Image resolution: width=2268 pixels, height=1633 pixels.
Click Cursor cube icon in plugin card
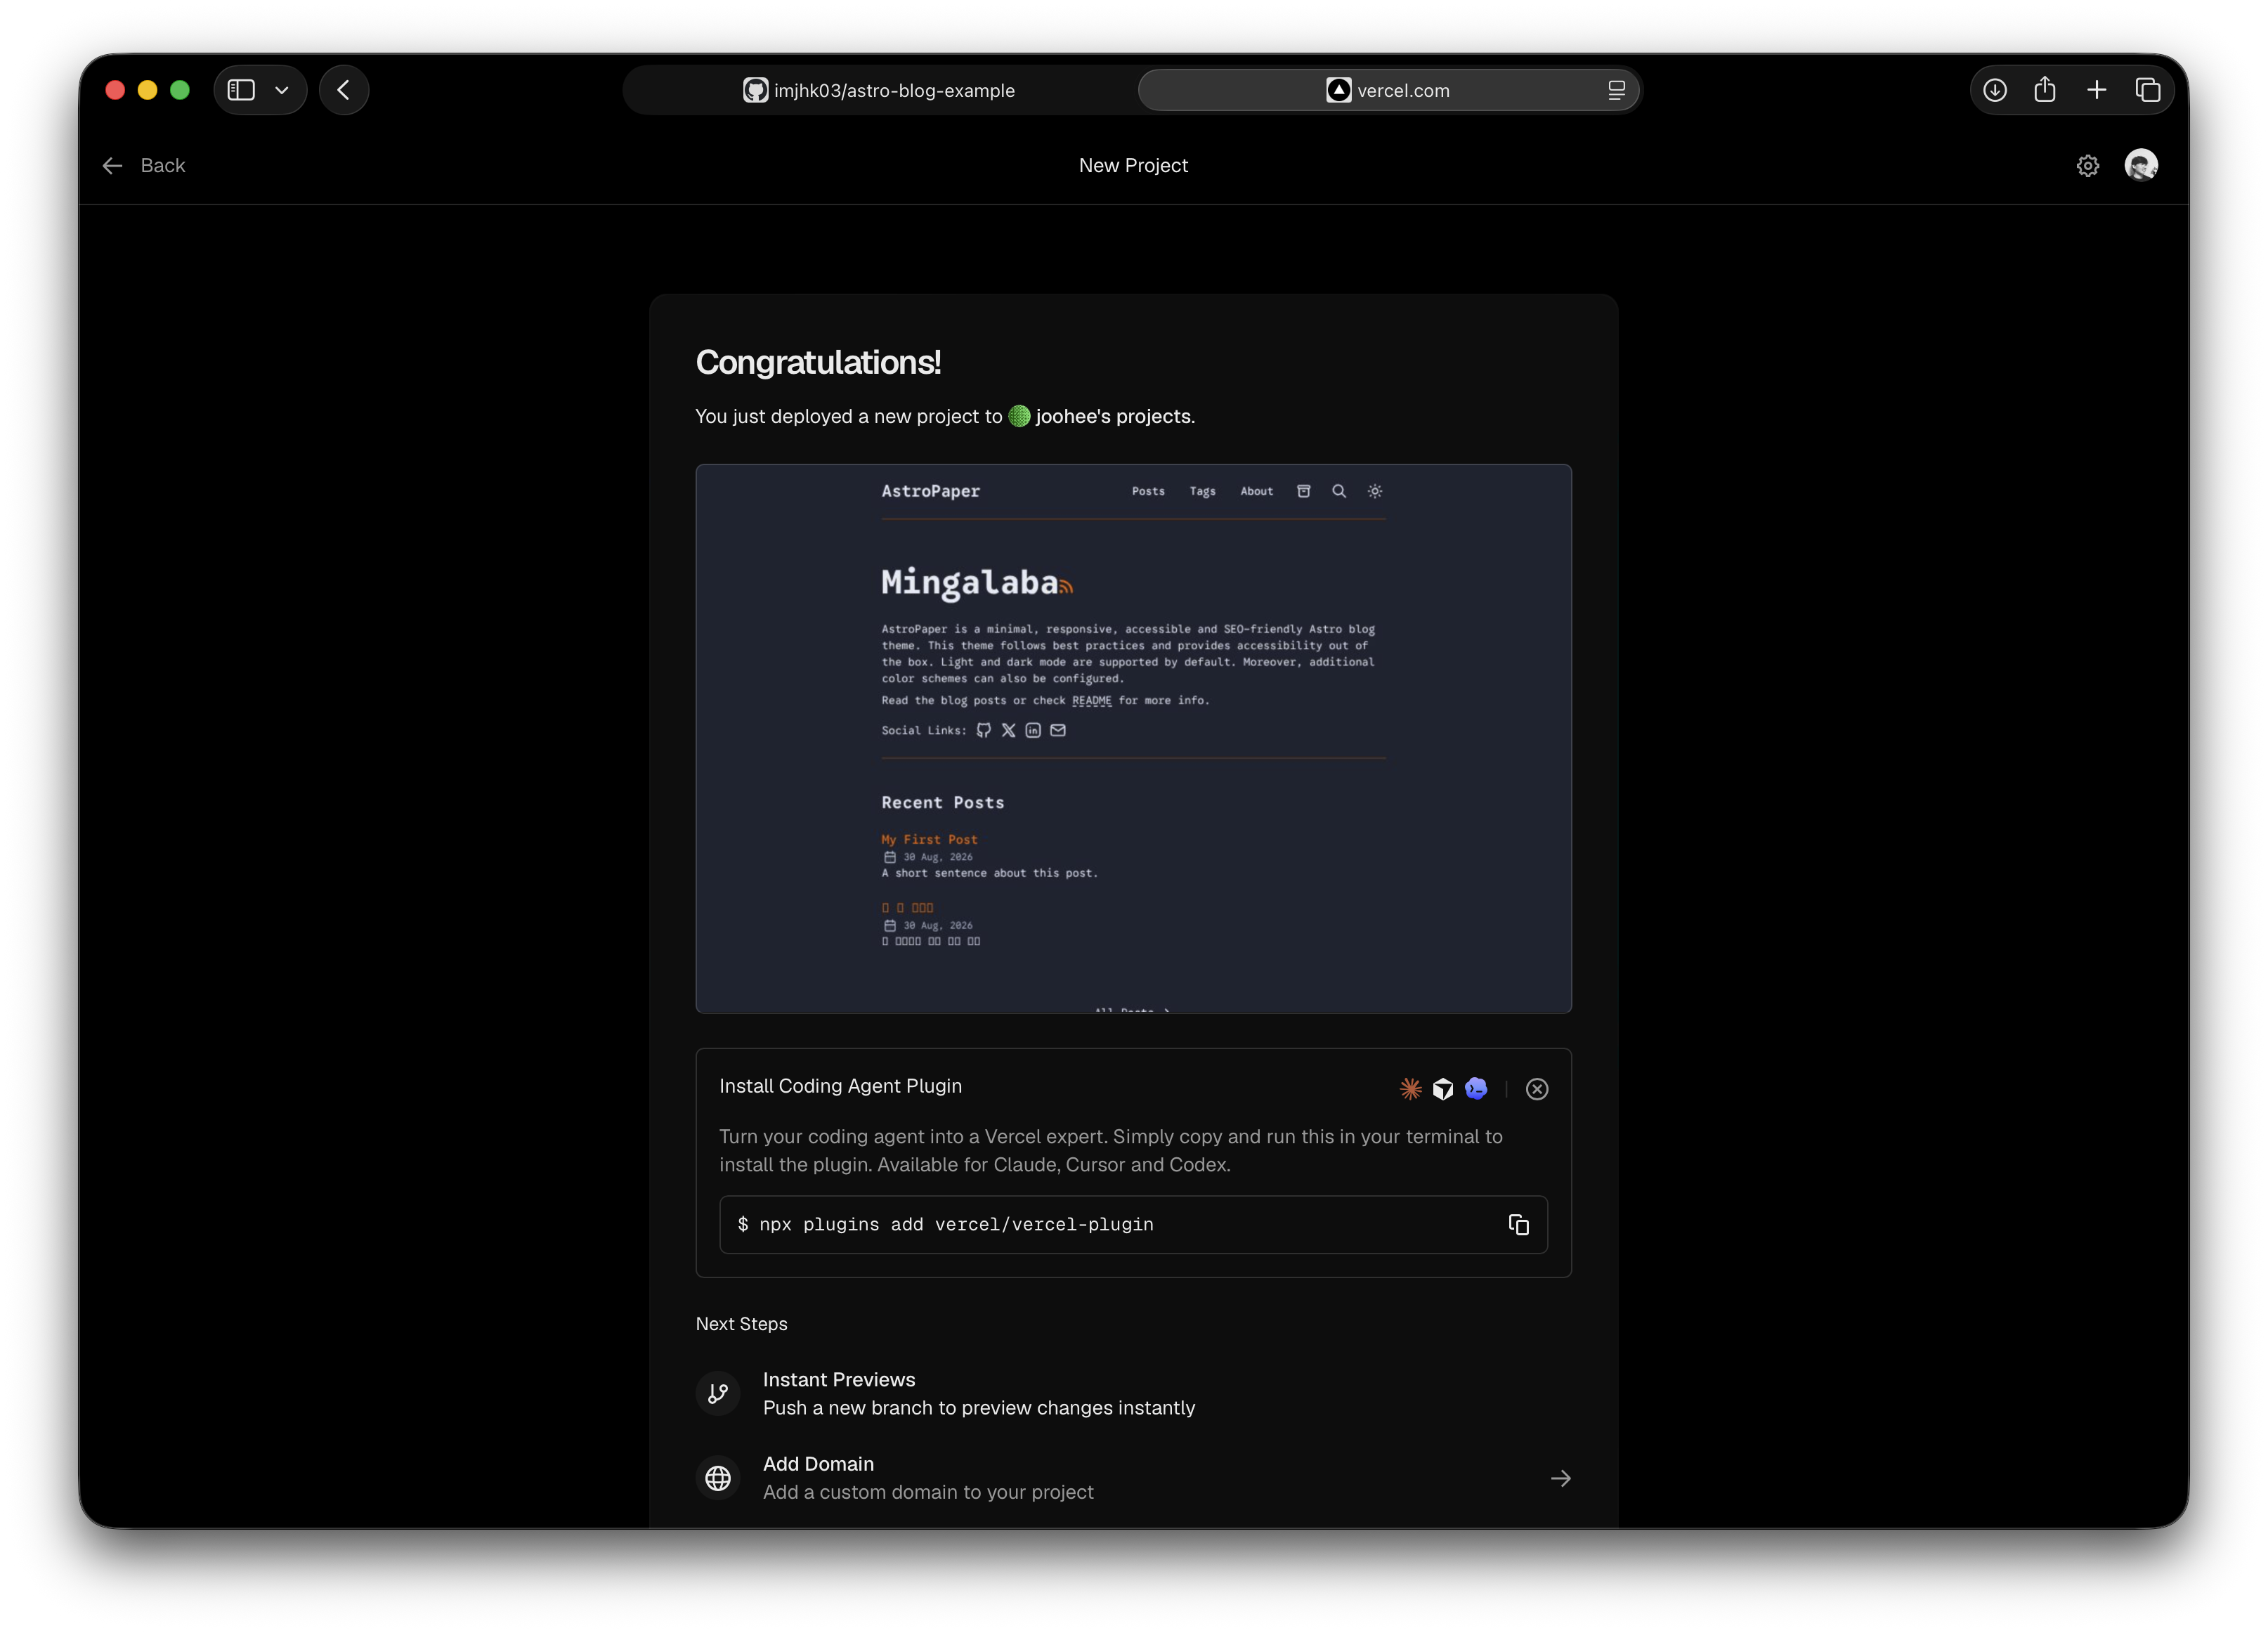pyautogui.click(x=1442, y=1088)
